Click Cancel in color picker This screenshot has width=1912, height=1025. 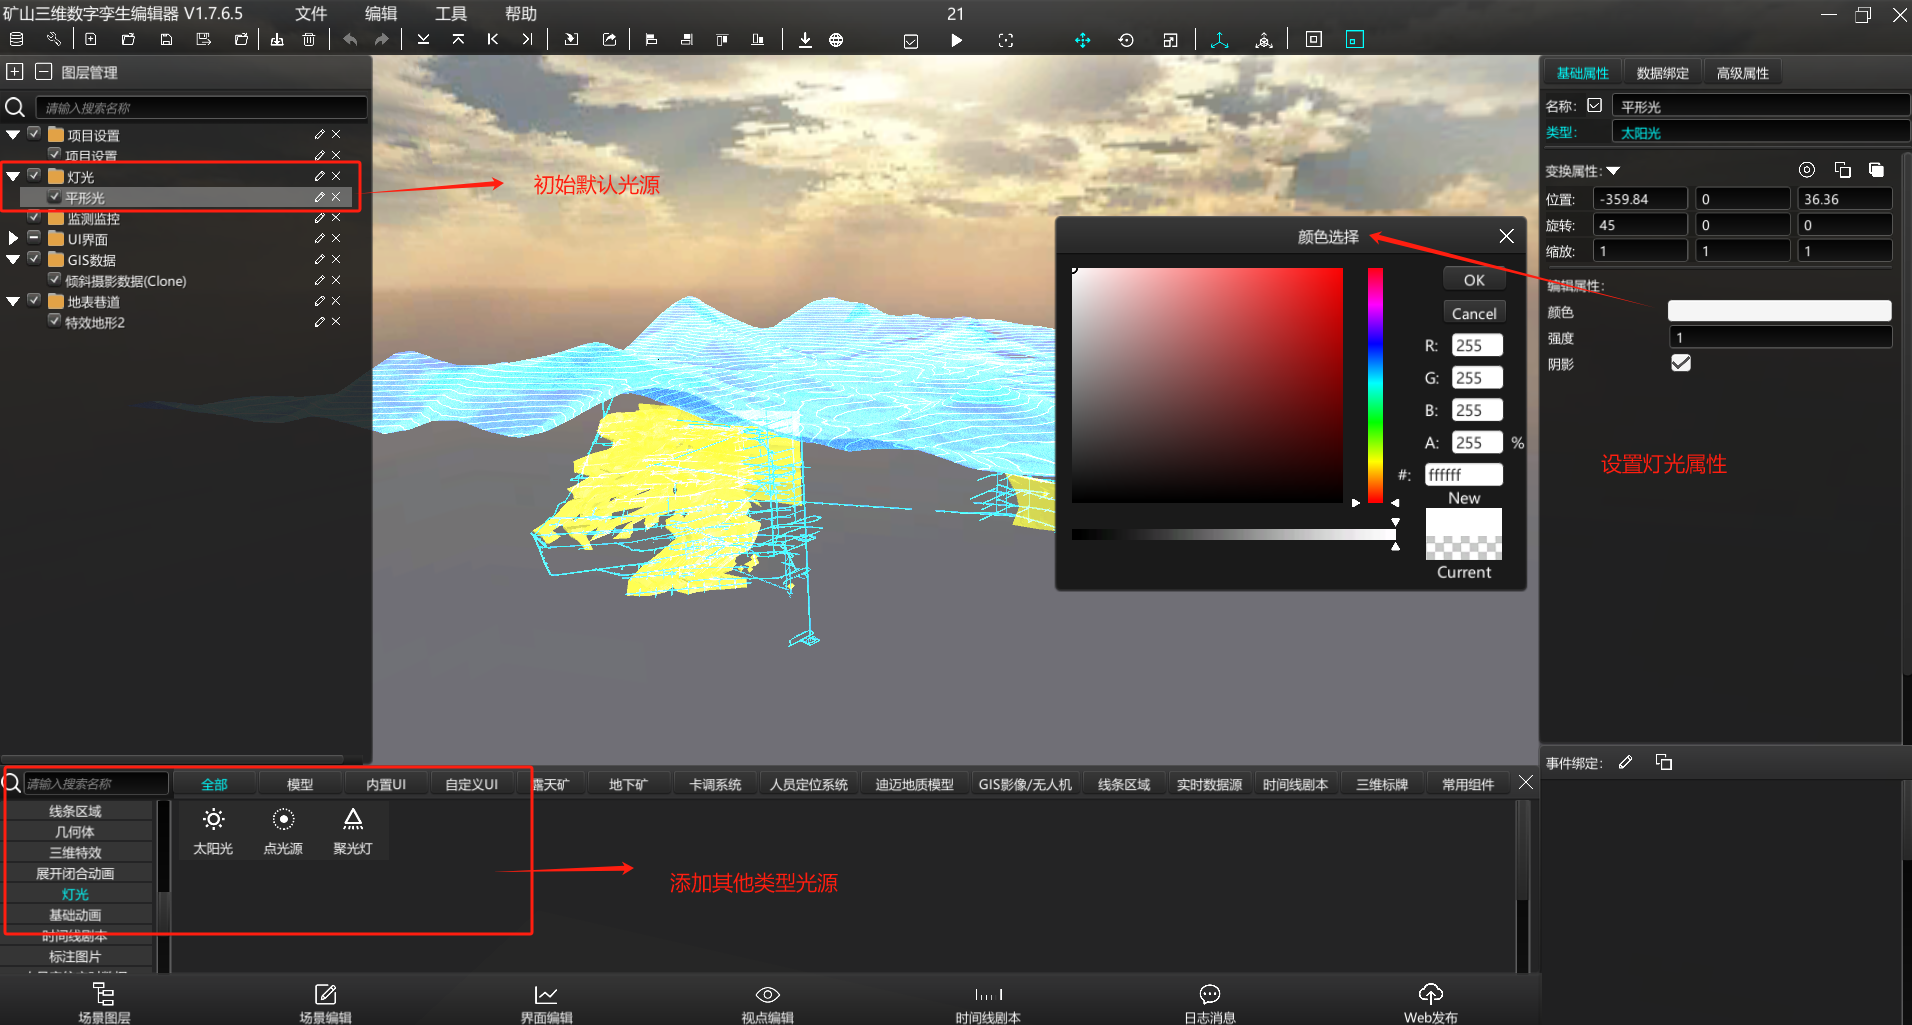[1474, 313]
